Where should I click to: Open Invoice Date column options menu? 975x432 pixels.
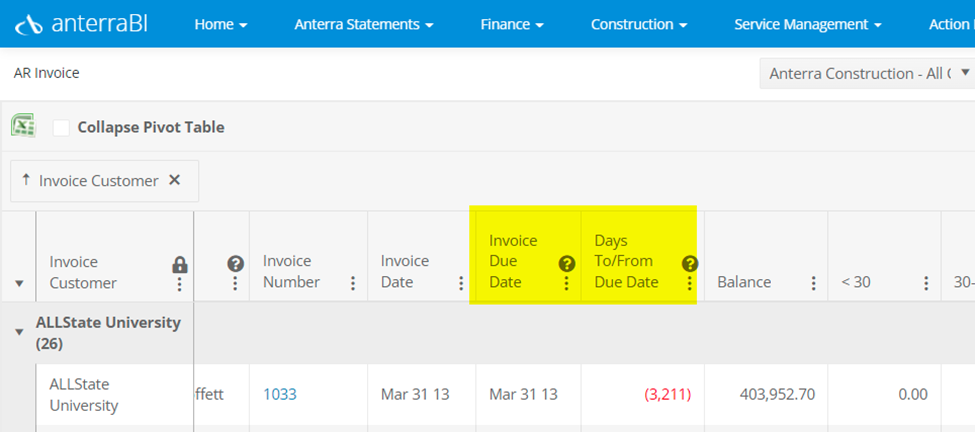tap(461, 283)
